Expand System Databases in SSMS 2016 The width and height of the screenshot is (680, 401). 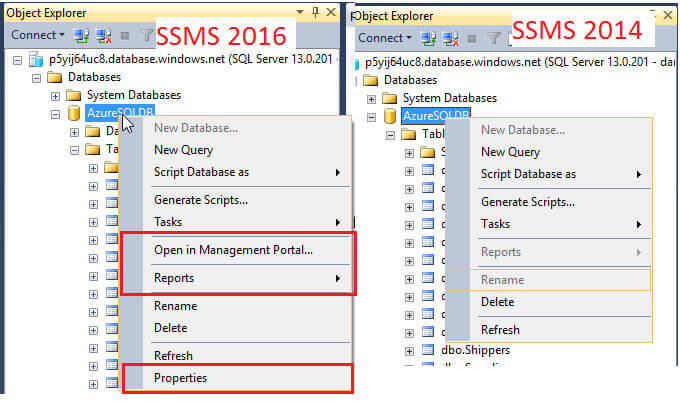click(56, 96)
